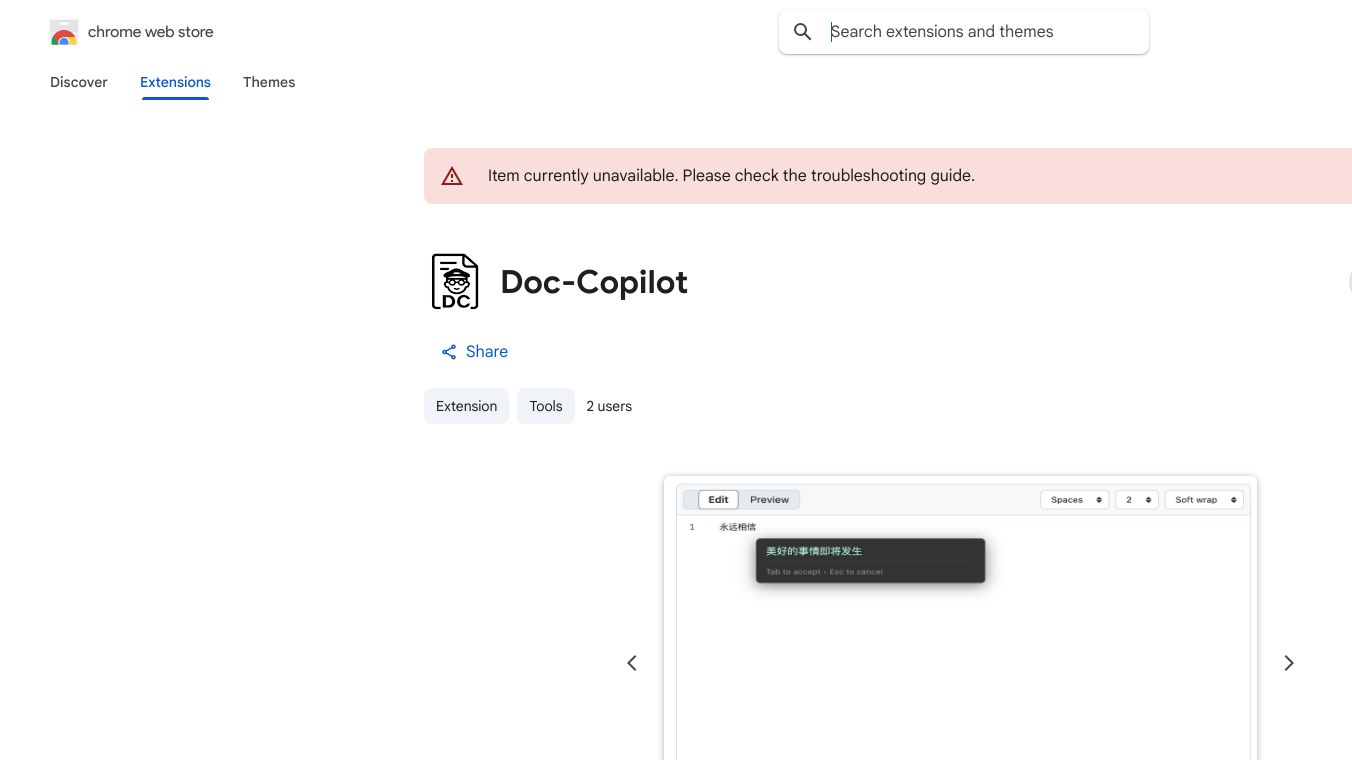Open the Spaces dropdown in the screenshot
Viewport: 1352px width, 760px height.
click(x=1075, y=500)
